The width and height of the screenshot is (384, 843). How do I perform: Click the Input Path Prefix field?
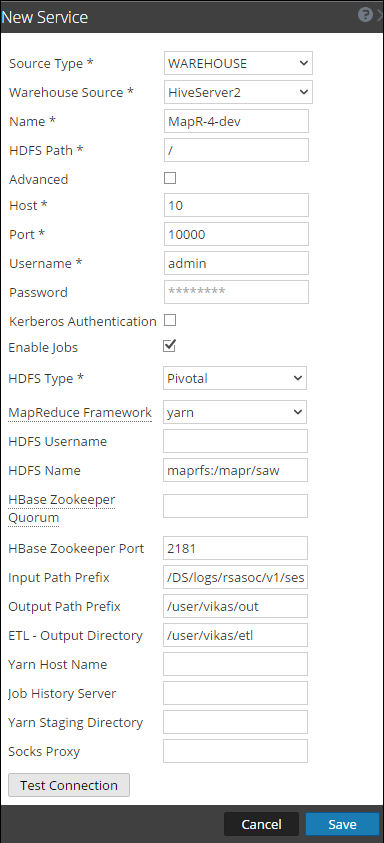click(236, 577)
